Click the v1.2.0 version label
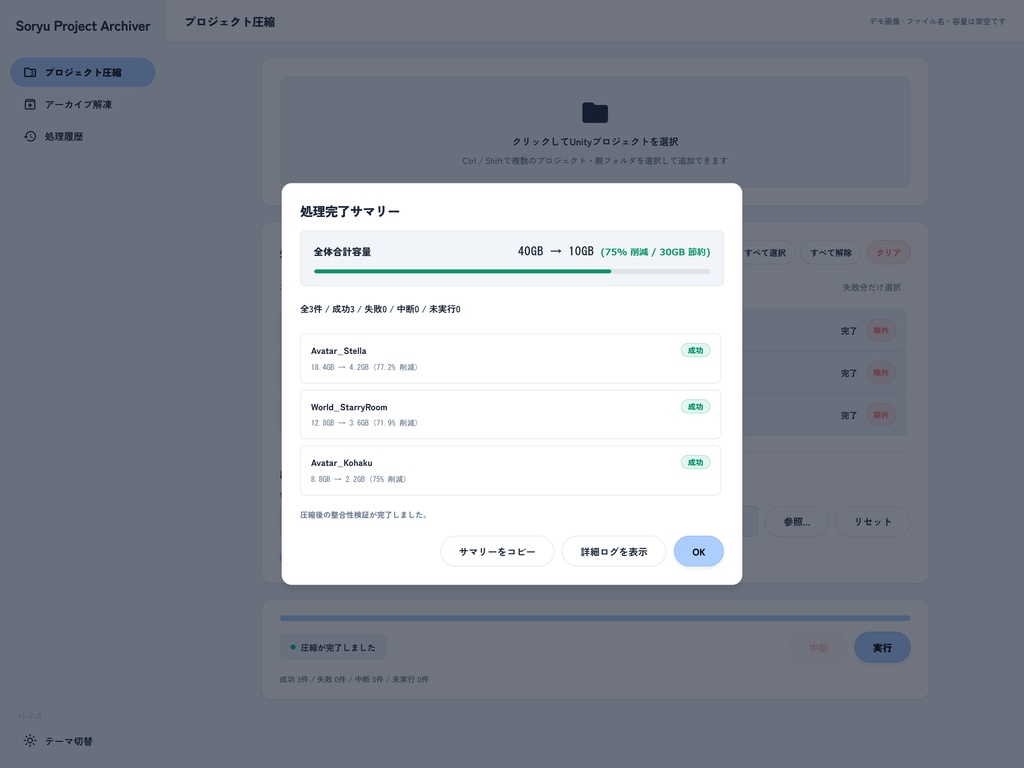 point(29,715)
